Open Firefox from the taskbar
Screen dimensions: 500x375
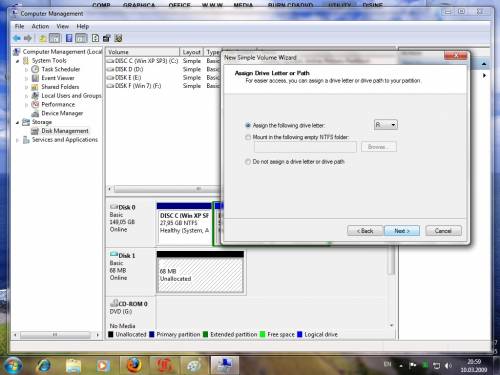click(134, 365)
